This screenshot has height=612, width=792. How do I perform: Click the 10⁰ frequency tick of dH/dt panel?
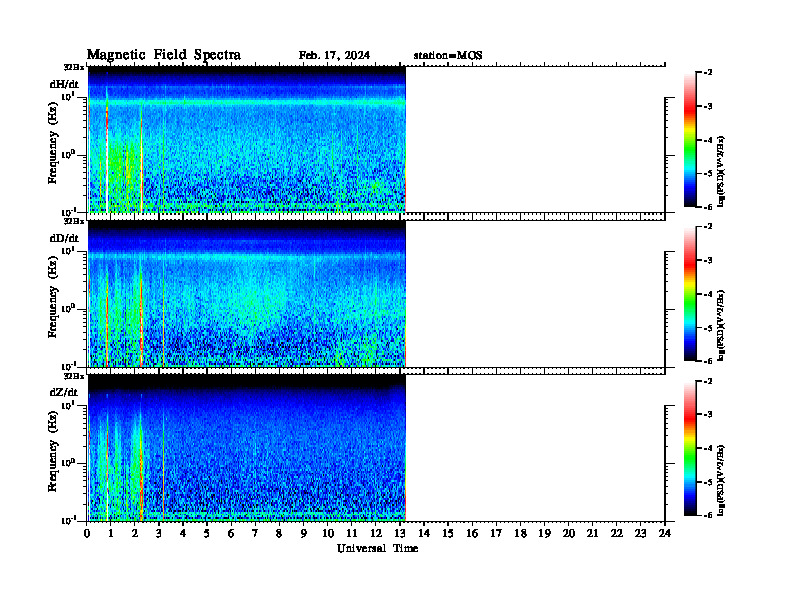click(68, 155)
